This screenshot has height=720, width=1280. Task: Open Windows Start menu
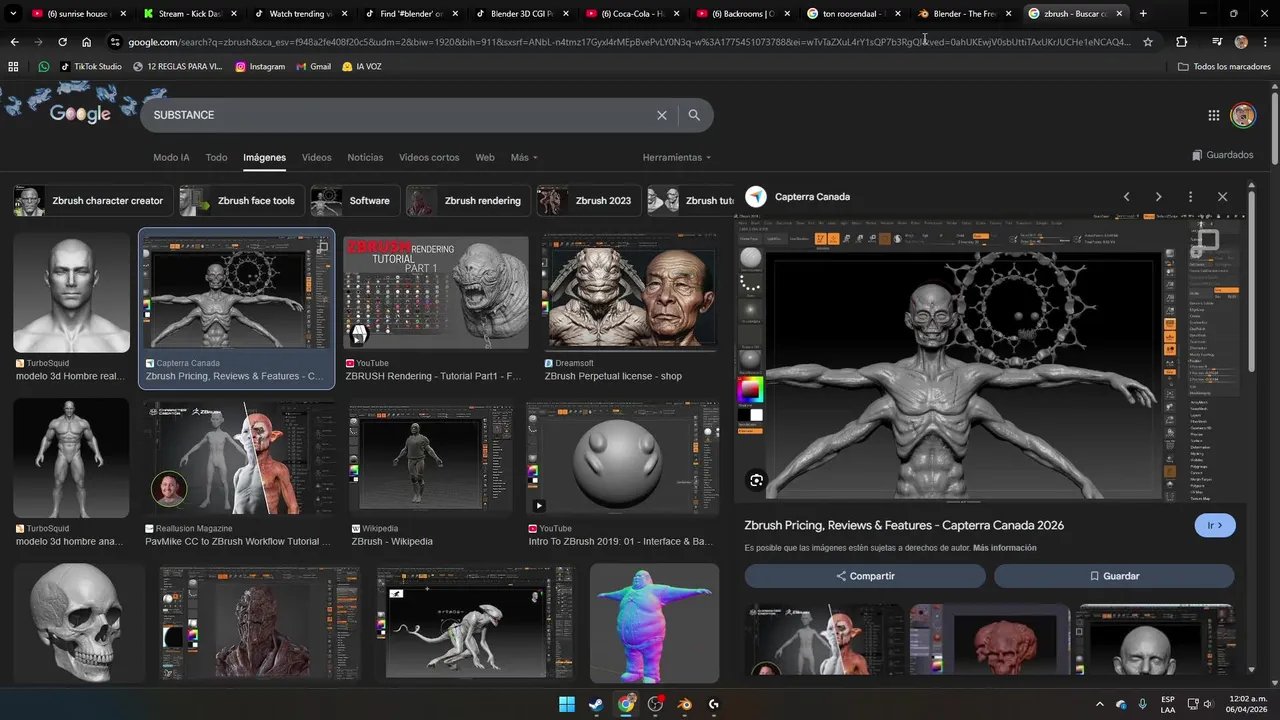tap(566, 704)
